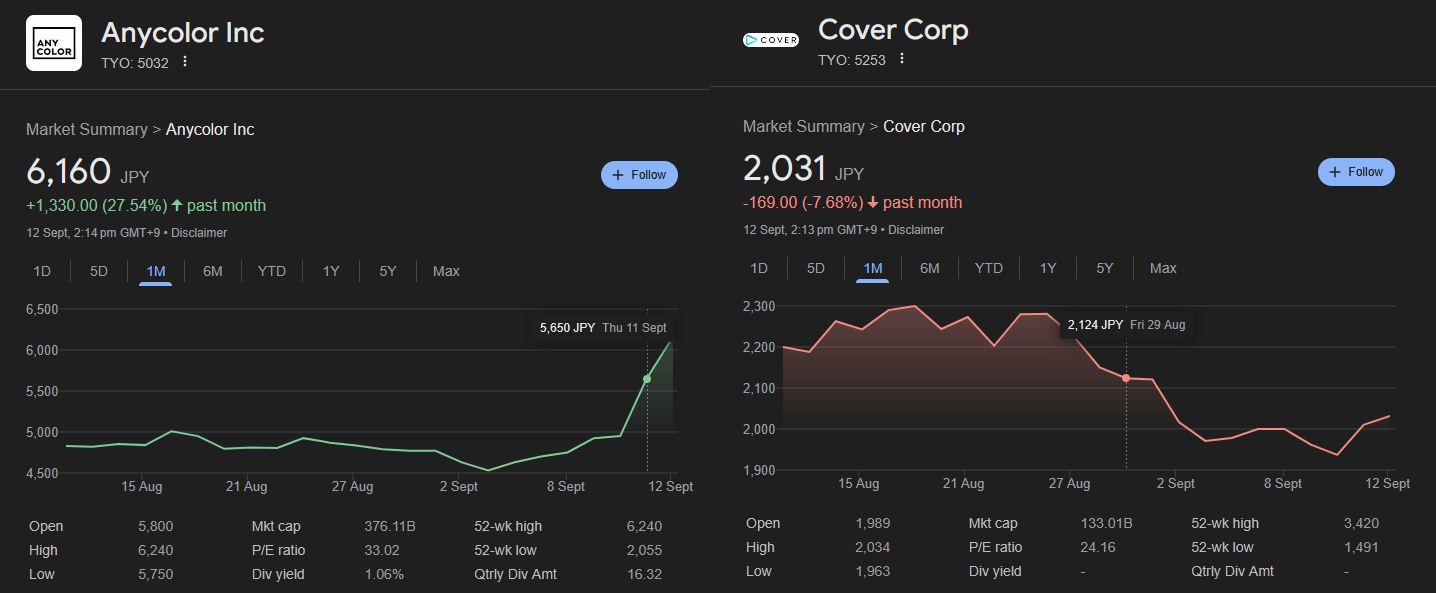Open Disclaimer link under Anycolor price
Screen dimensions: 1436x593
199,233
